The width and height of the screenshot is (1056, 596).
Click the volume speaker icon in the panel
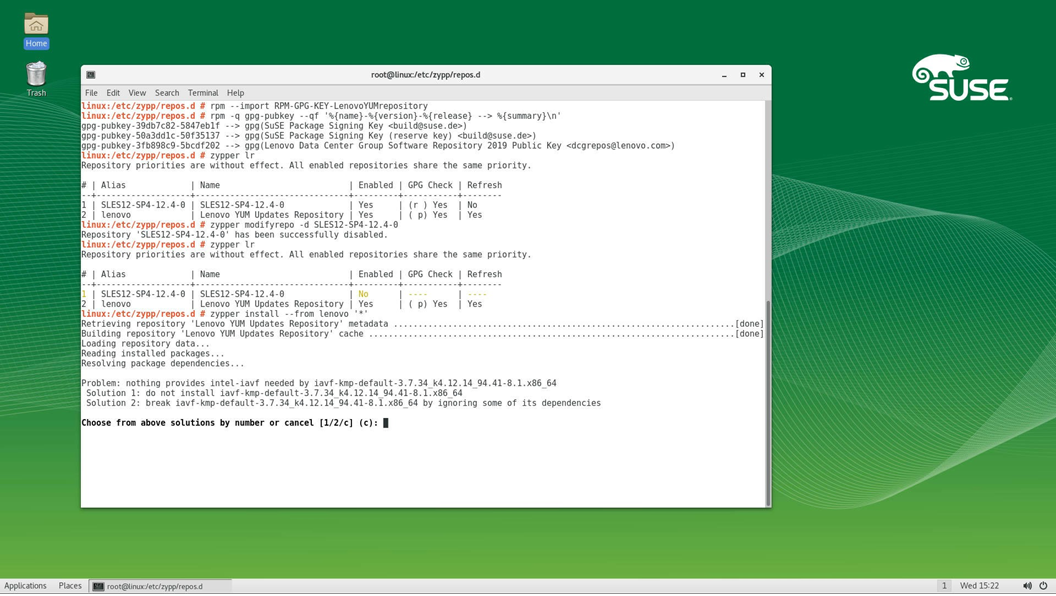click(1027, 586)
